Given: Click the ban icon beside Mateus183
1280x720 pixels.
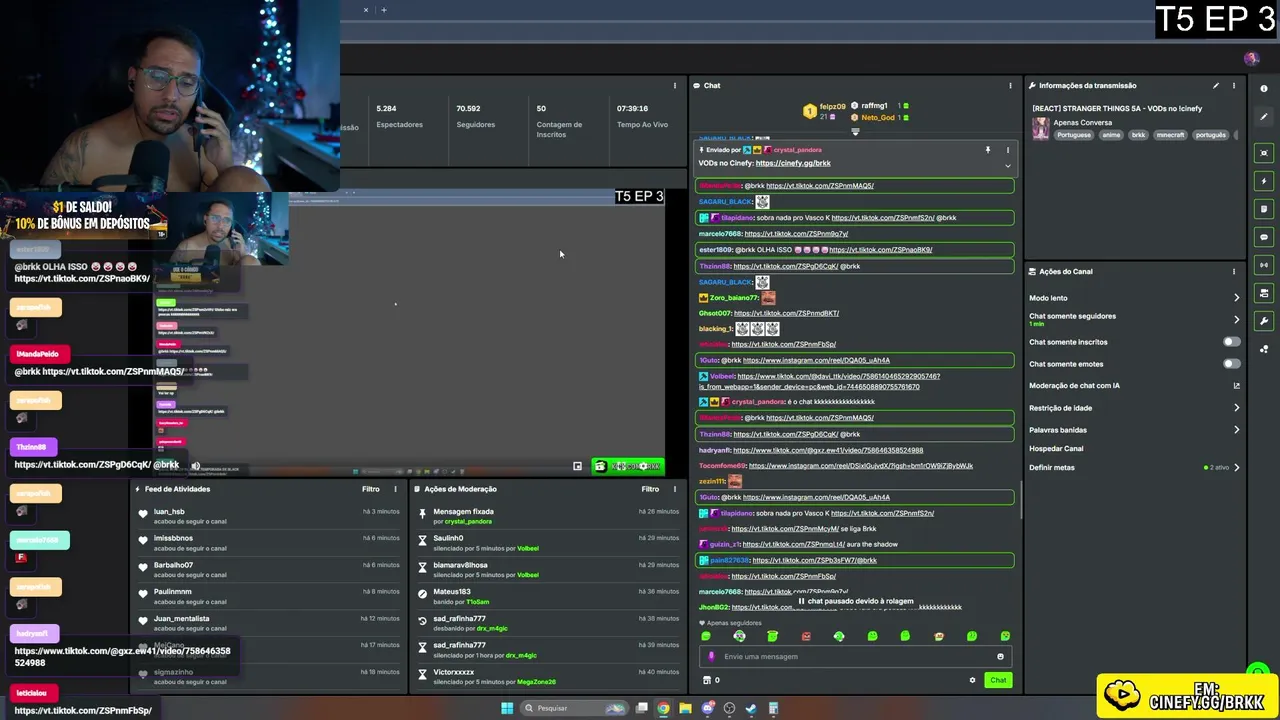Looking at the screenshot, I should tap(422, 592).
